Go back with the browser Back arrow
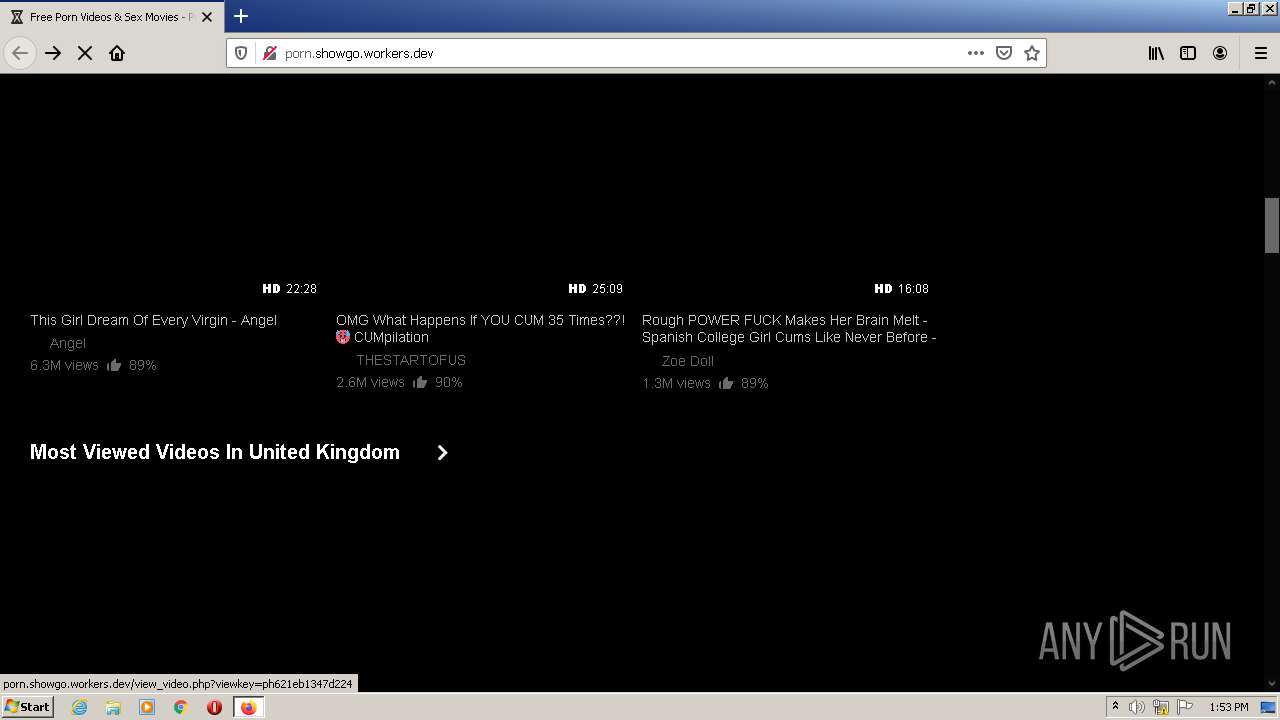 tap(20, 53)
